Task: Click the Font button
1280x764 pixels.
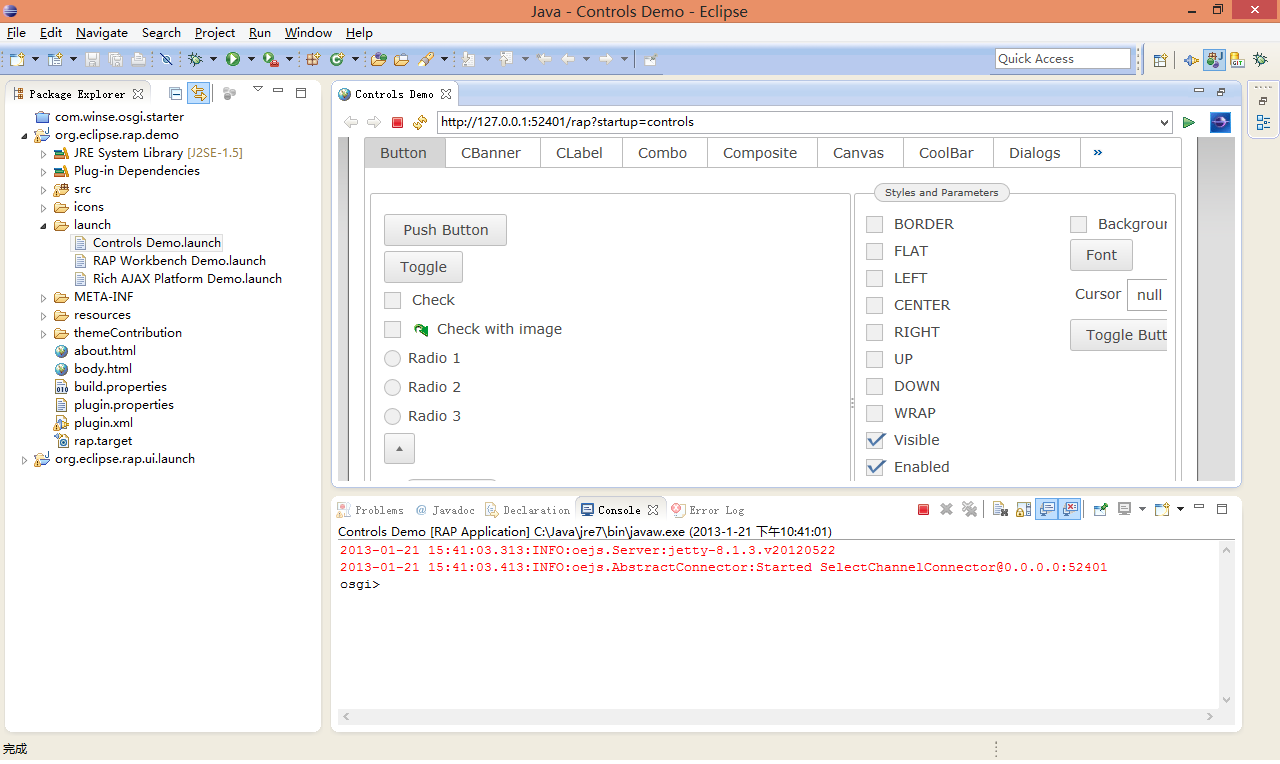Action: coord(1100,255)
